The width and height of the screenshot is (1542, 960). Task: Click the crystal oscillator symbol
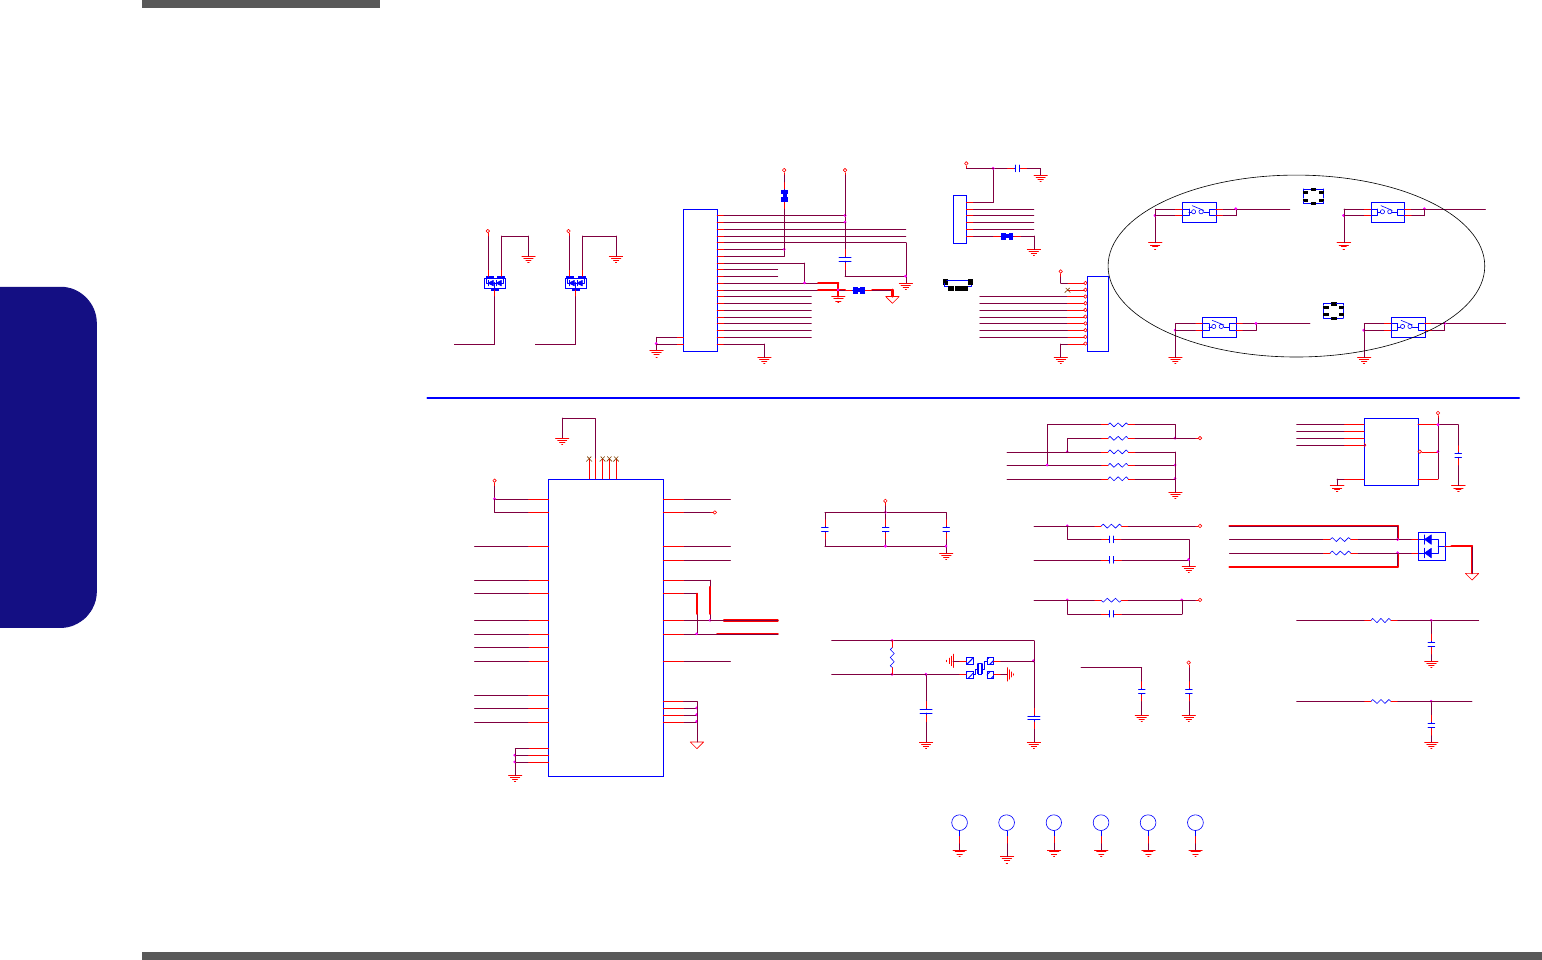[x=980, y=668]
